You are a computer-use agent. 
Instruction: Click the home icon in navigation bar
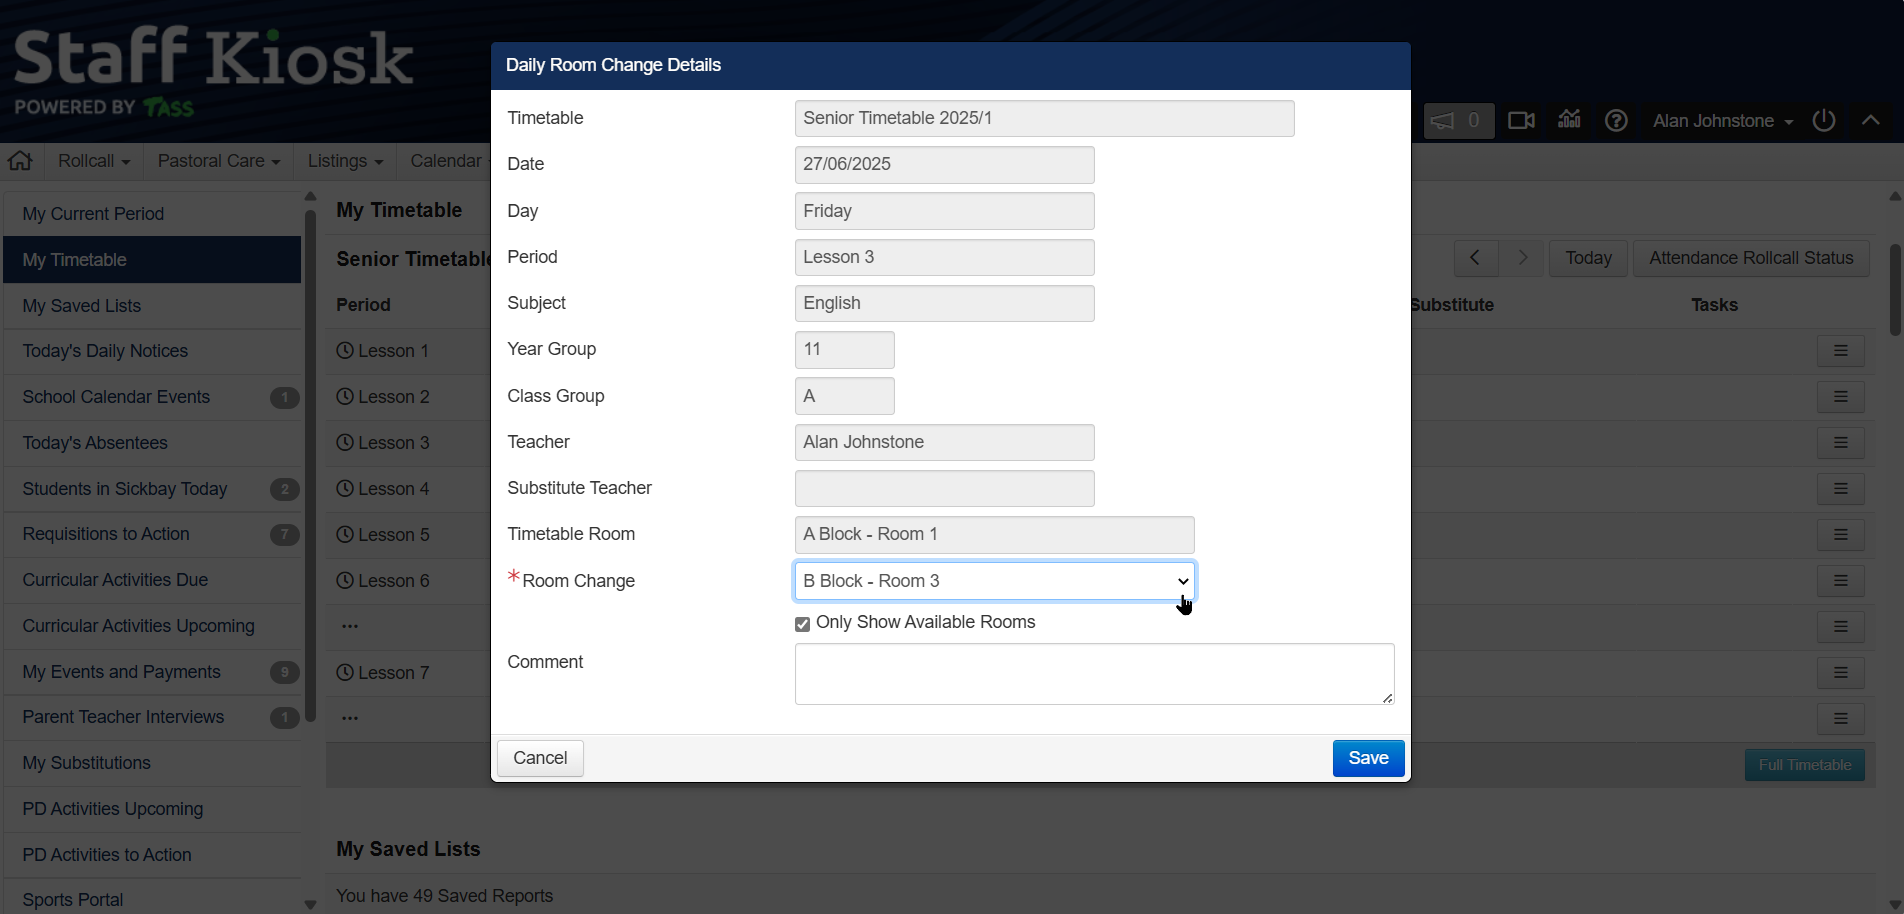20,160
